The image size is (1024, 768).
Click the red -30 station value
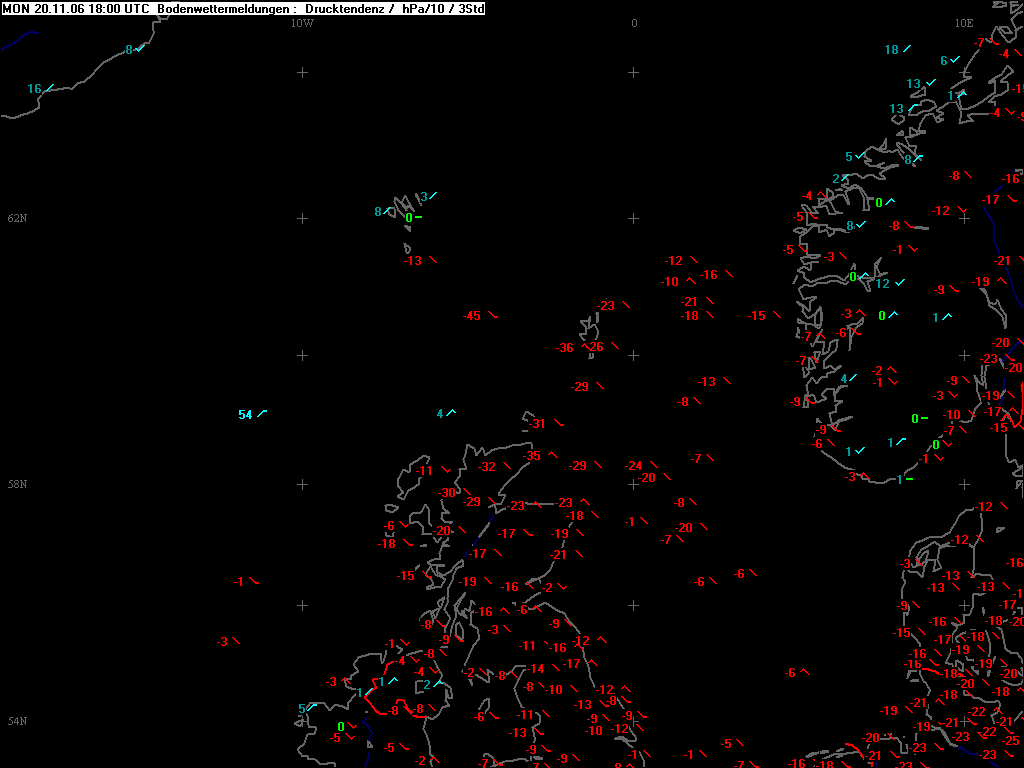[x=447, y=493]
